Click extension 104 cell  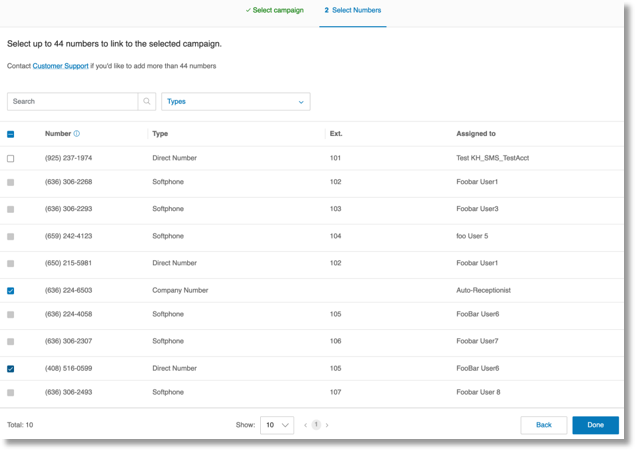(335, 236)
